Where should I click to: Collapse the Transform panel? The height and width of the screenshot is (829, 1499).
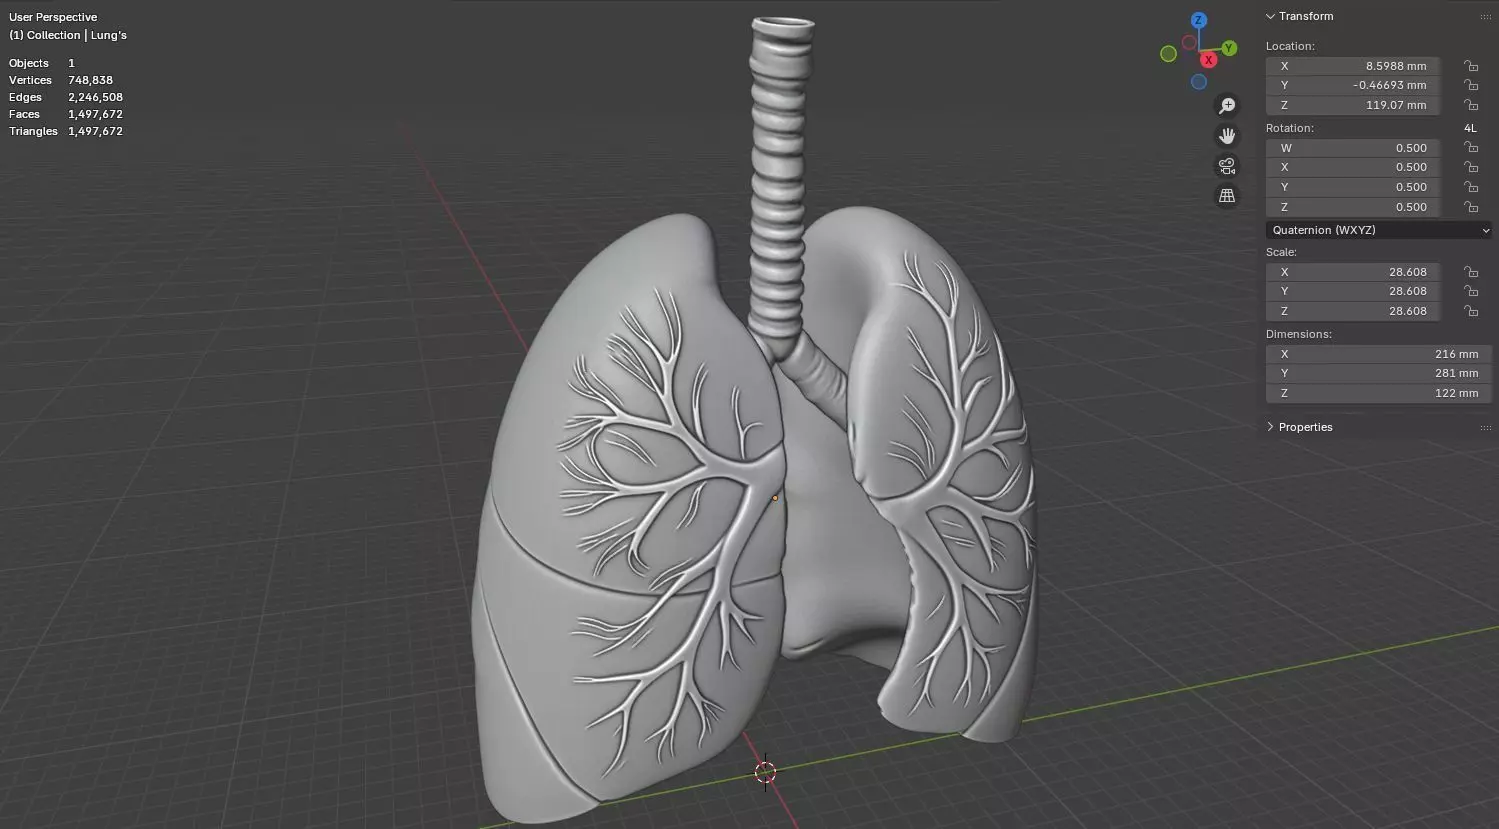[x=1270, y=16]
